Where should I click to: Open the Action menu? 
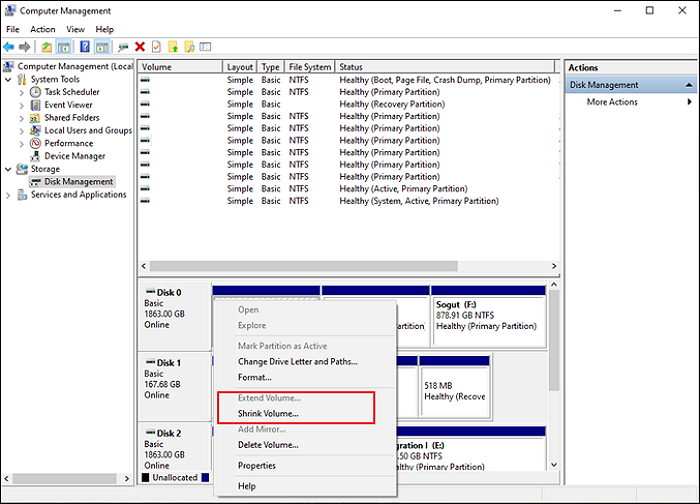43,30
